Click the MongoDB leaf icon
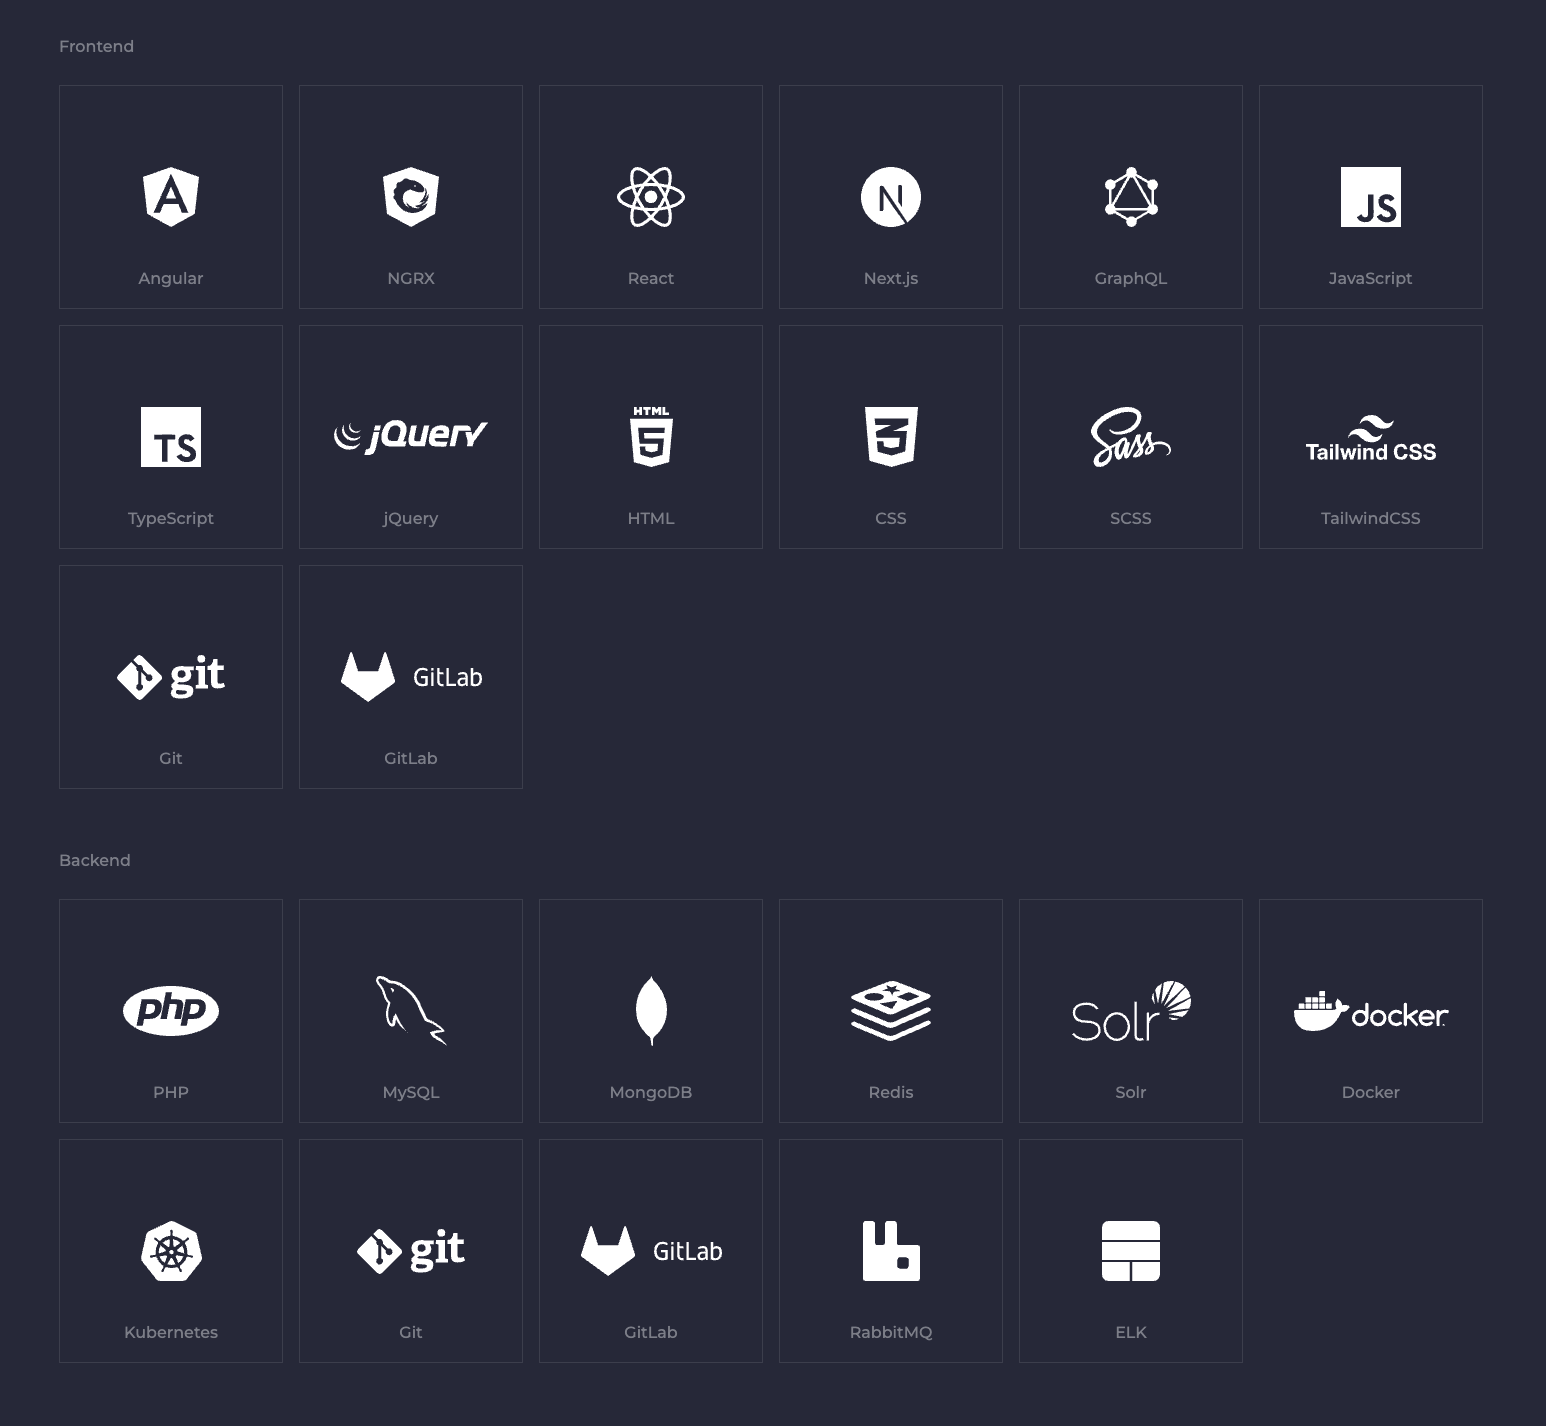 [651, 1010]
